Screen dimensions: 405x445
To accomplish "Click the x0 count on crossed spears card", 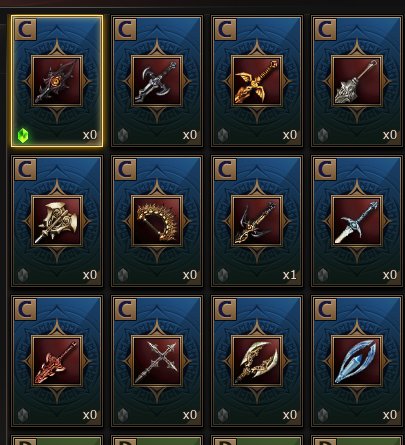I will [190, 415].
